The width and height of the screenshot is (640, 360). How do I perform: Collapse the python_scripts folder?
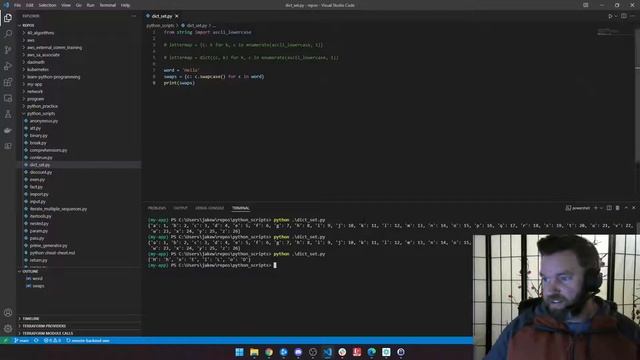41,113
